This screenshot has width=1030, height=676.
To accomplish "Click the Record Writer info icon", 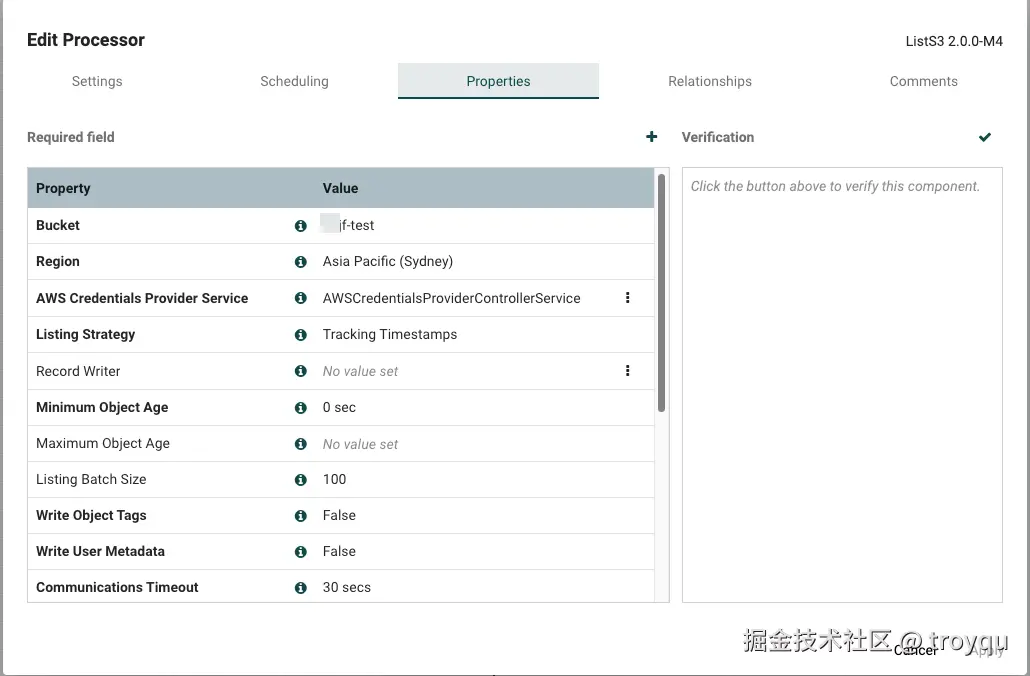I will pos(300,371).
